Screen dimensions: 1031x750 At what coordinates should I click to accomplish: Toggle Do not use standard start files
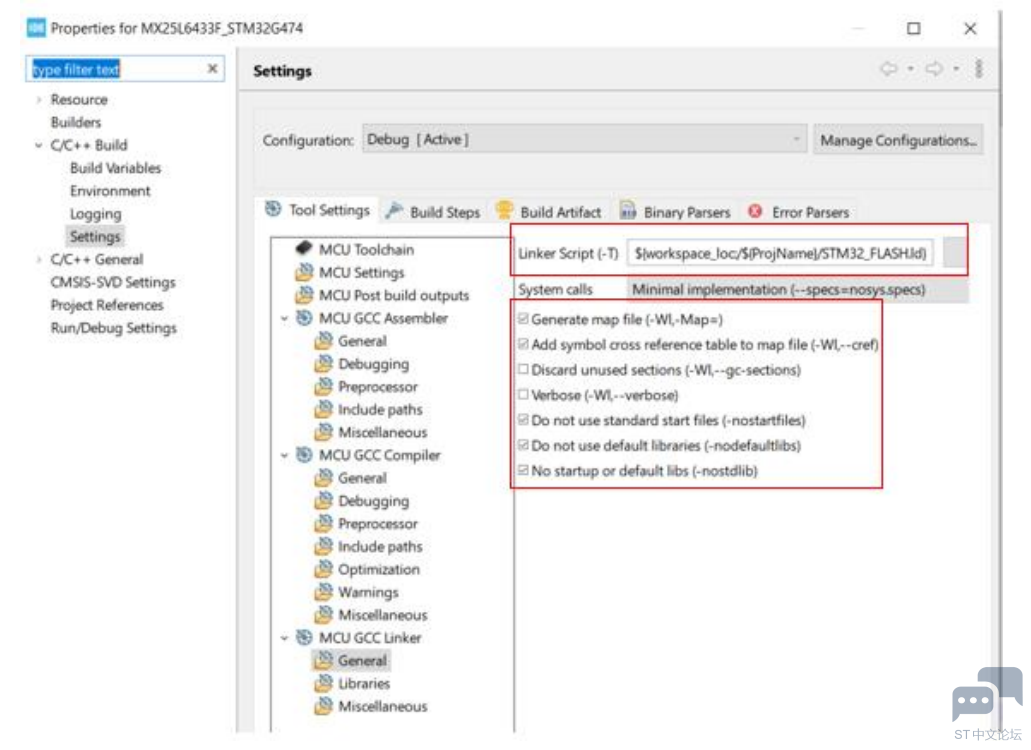[523, 419]
